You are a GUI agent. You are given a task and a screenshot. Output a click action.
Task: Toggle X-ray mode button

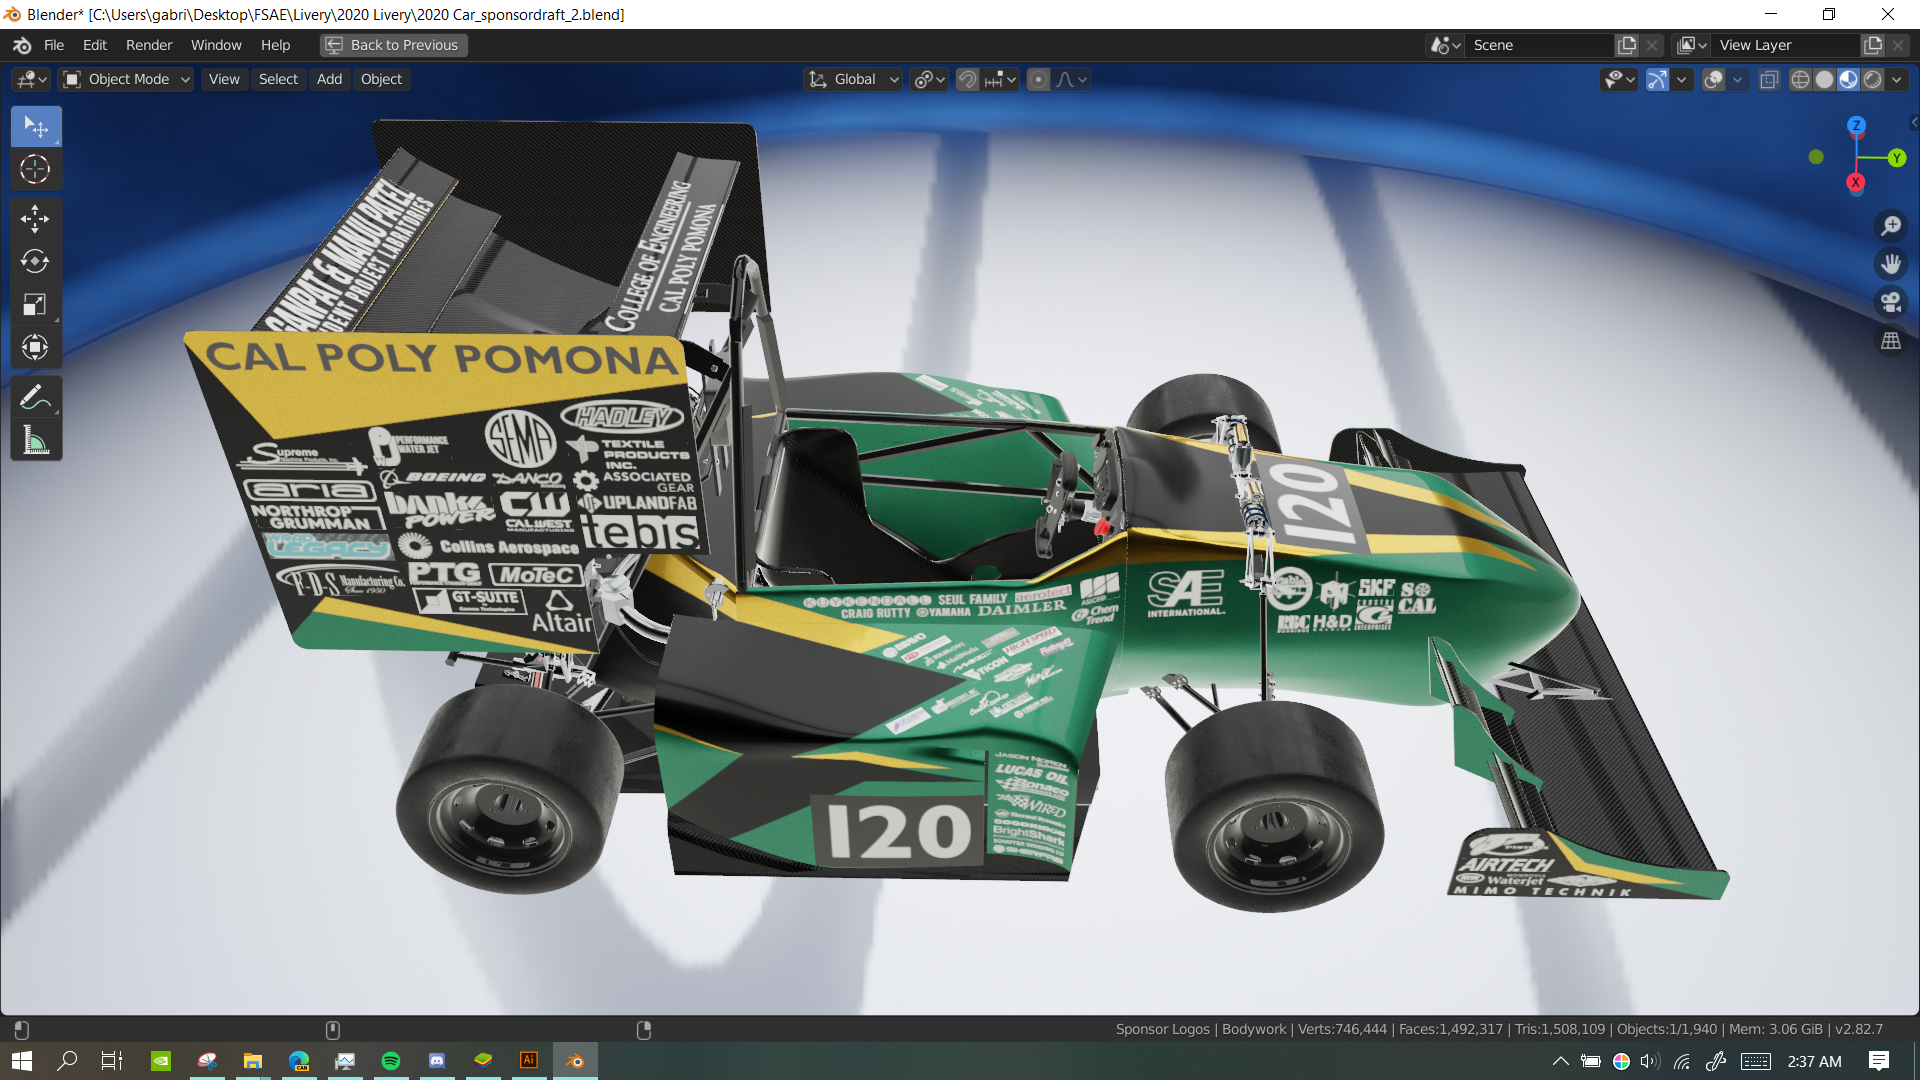1769,79
